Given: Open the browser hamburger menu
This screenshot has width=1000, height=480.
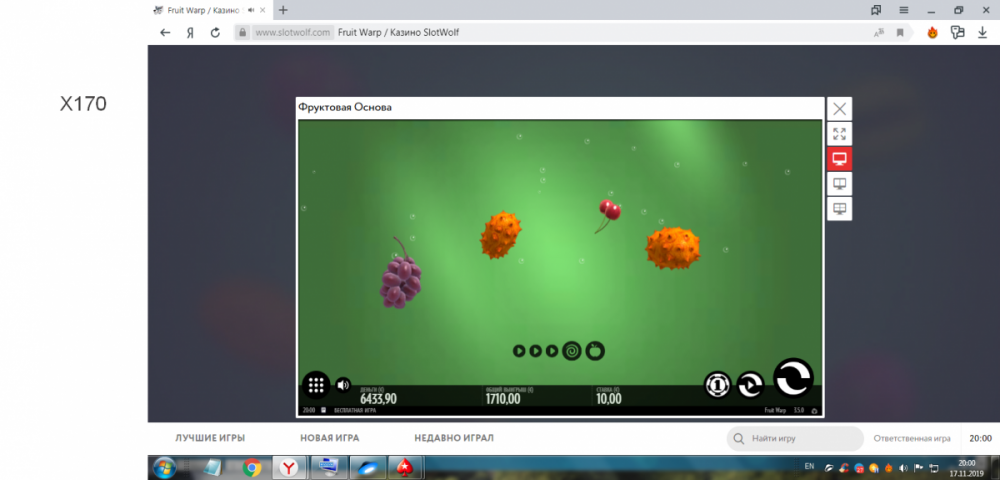Looking at the screenshot, I should click(904, 10).
